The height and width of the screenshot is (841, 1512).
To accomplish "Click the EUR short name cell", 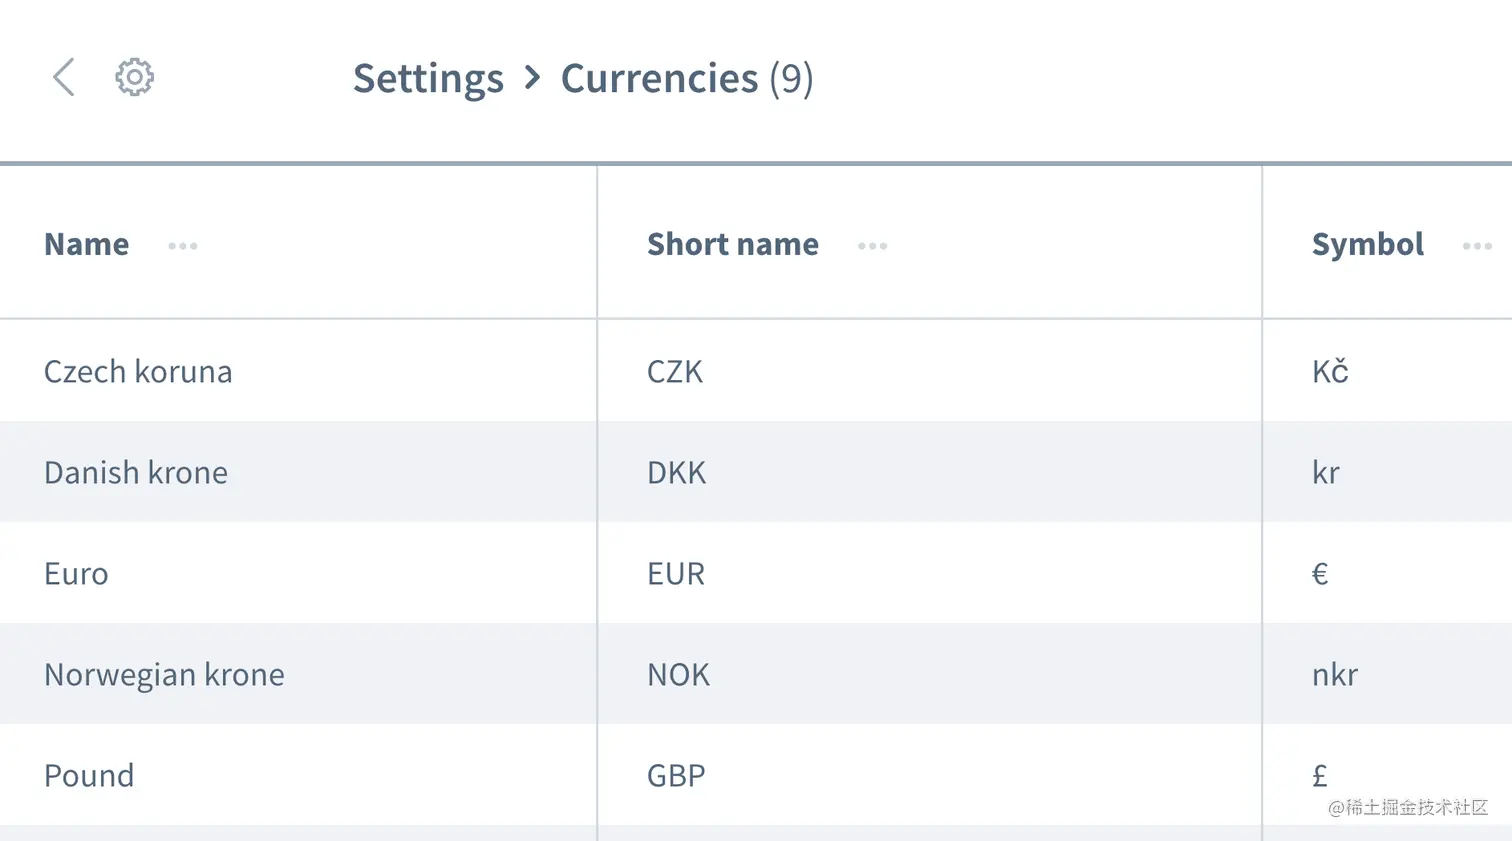I will 676,574.
